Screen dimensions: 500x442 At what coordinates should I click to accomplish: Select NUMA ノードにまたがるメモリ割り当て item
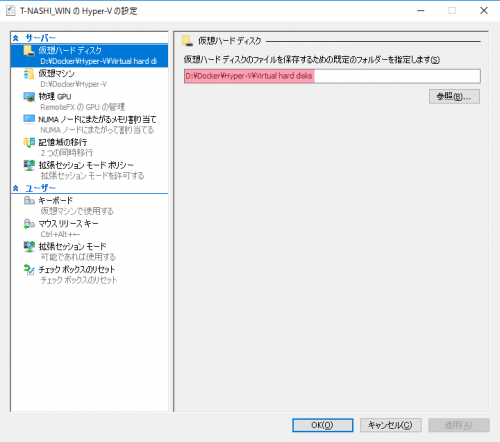89,124
